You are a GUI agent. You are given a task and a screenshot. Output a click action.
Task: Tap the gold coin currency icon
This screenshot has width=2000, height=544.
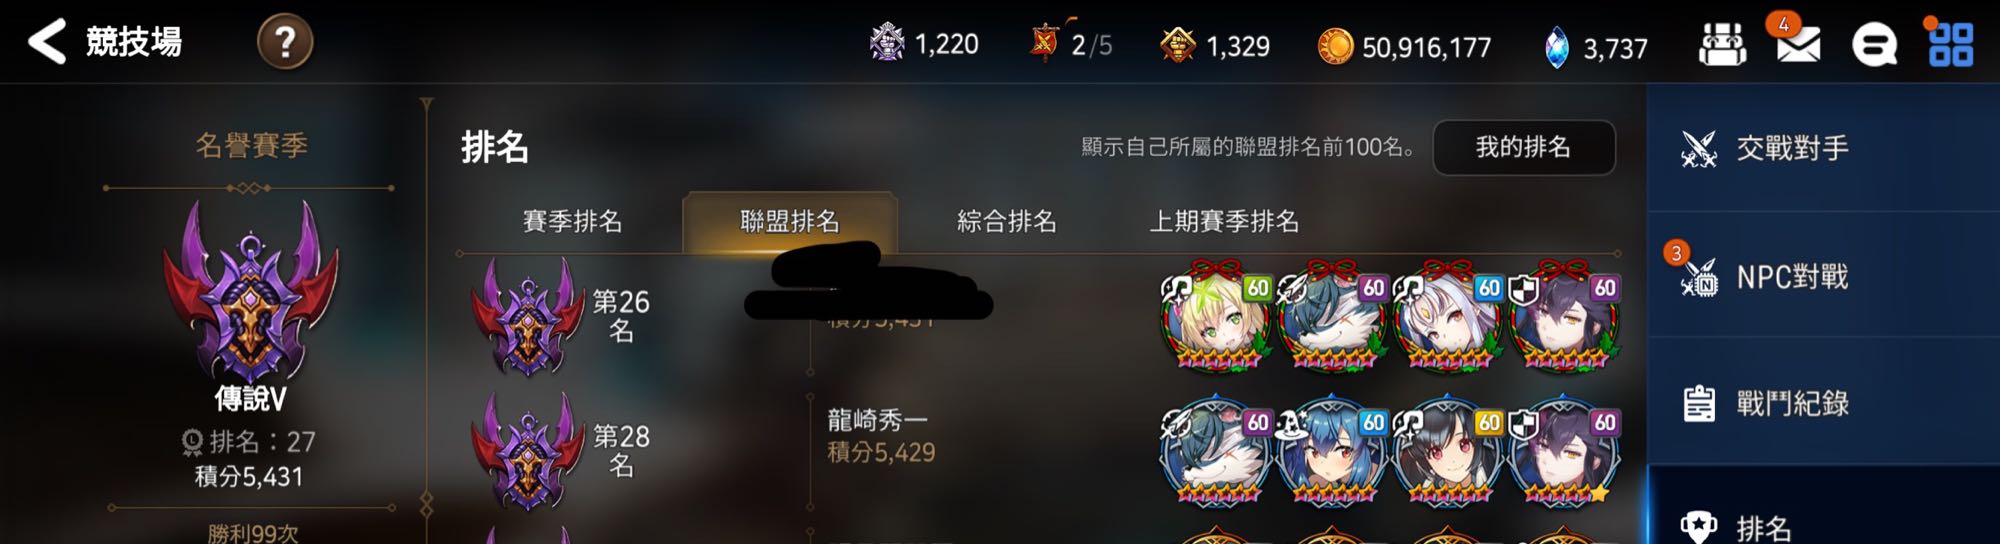[1335, 46]
